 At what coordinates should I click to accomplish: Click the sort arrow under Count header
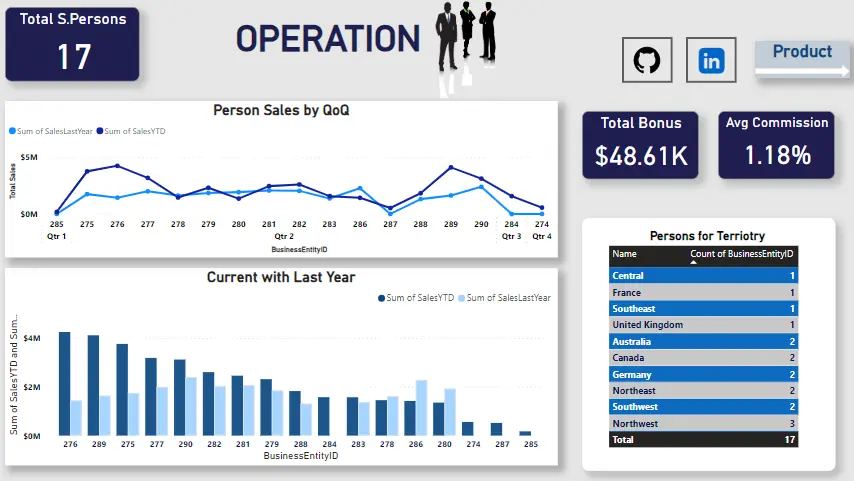coord(693,263)
